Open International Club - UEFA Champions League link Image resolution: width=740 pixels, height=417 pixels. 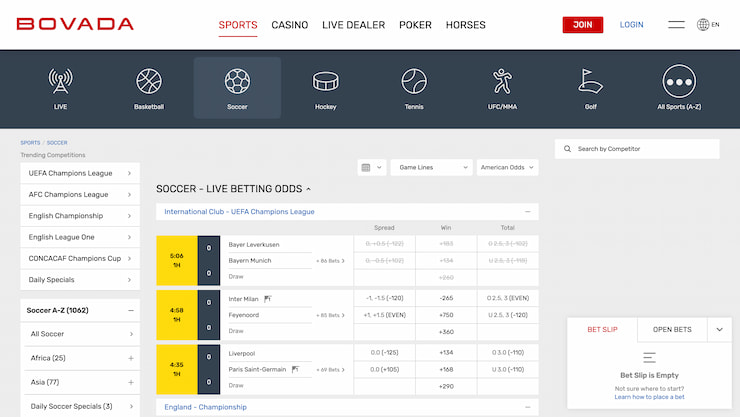click(x=239, y=212)
